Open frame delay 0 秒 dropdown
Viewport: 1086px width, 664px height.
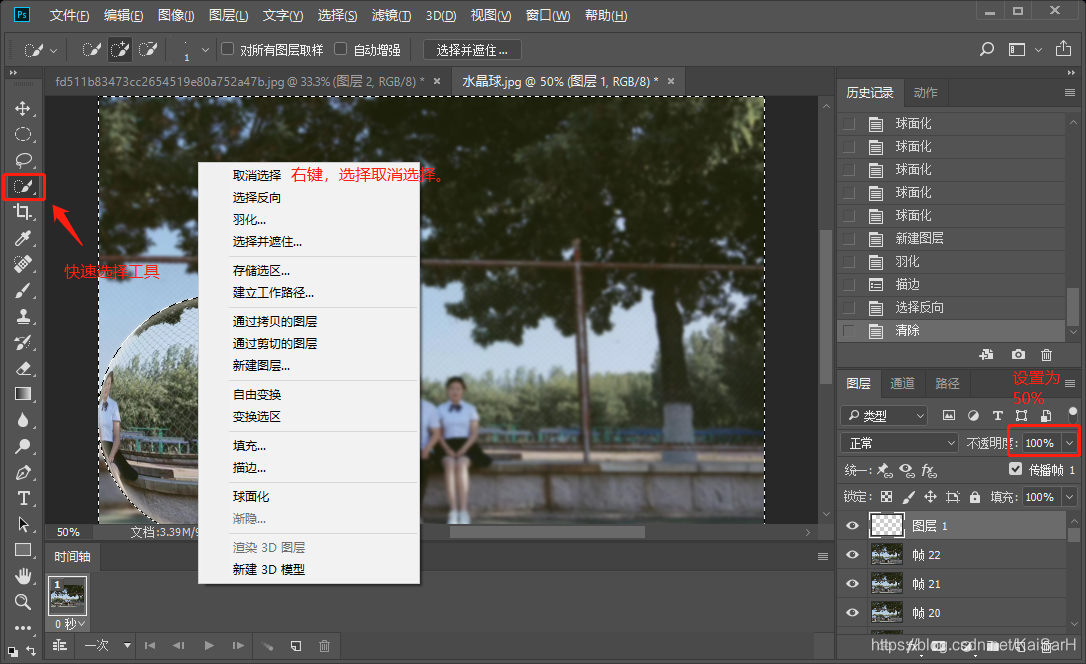[x=70, y=624]
